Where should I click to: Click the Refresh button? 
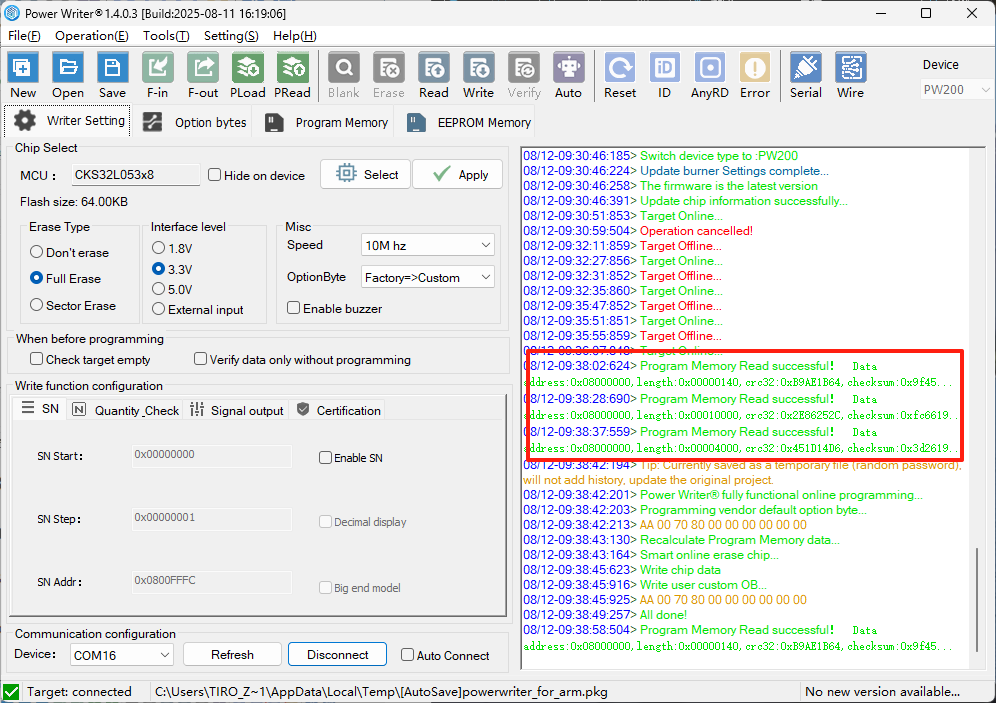[232, 654]
